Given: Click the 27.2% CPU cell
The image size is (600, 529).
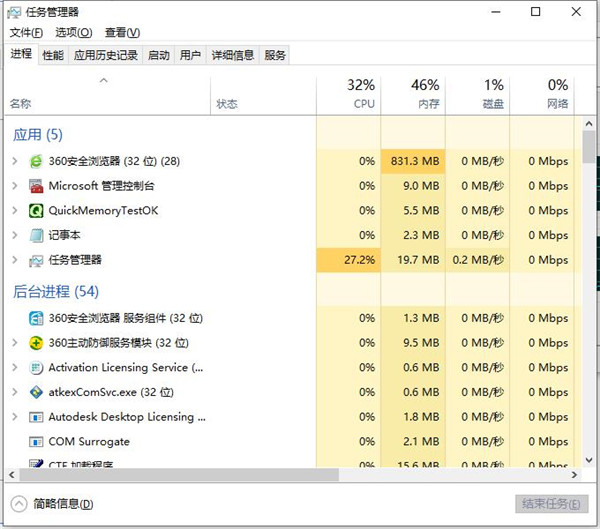Looking at the screenshot, I should click(x=349, y=260).
